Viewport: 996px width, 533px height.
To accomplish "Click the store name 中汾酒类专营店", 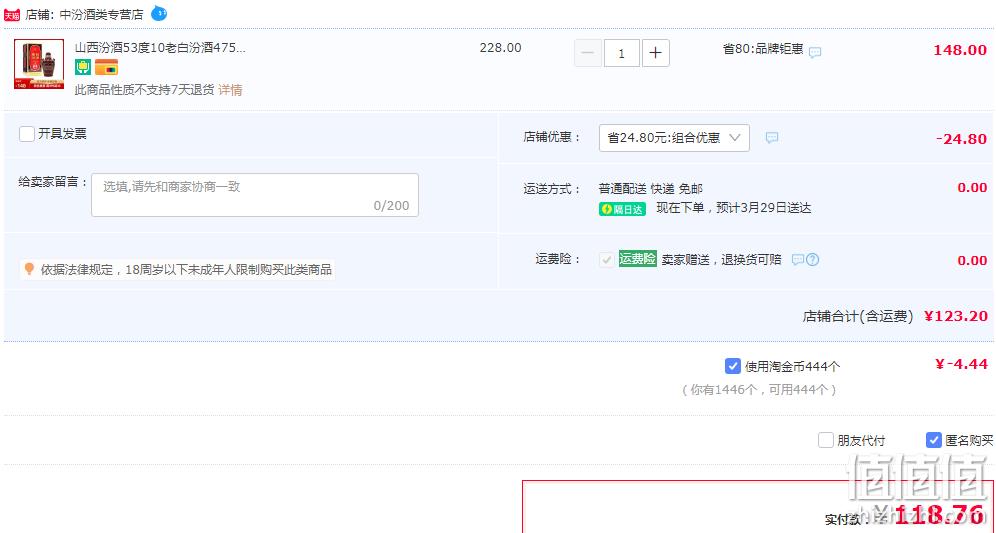I will coord(102,15).
